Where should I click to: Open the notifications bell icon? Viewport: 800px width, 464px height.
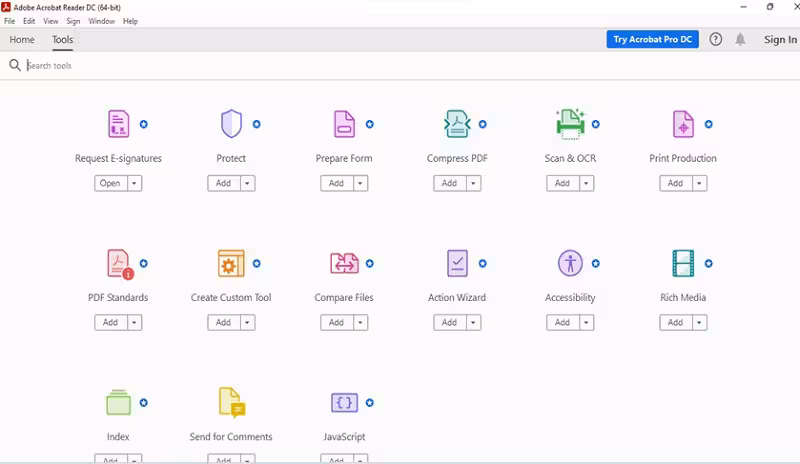(740, 39)
